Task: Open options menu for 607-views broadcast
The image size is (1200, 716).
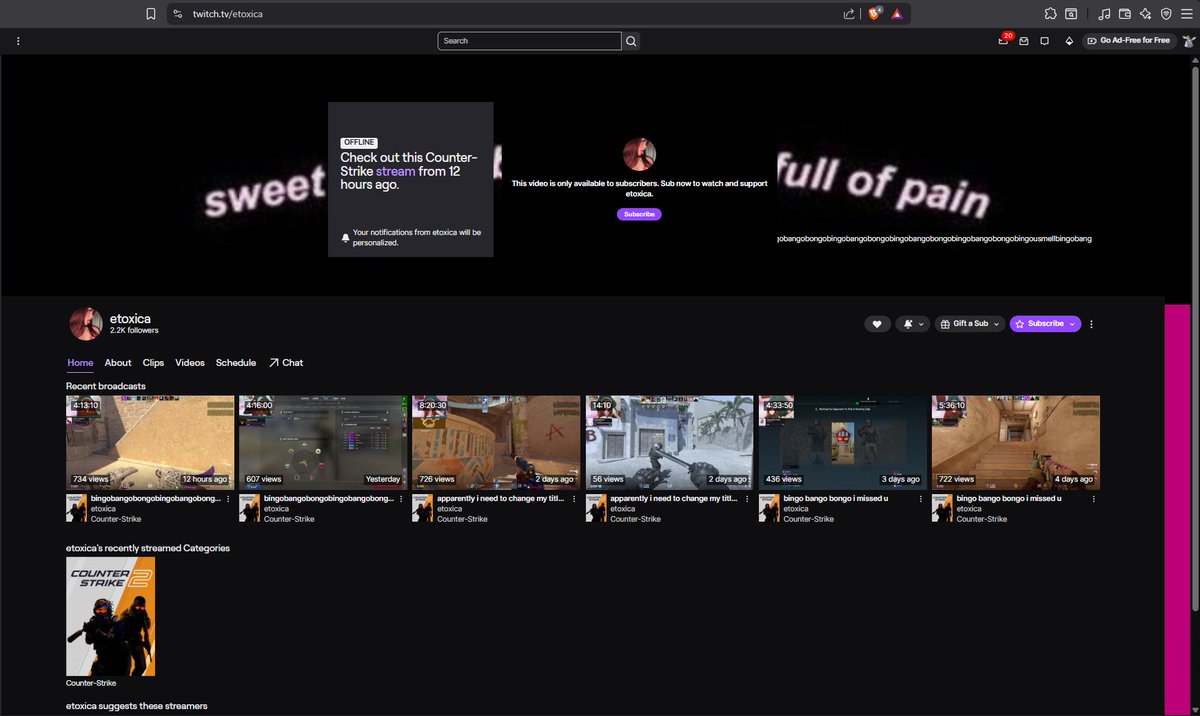Action: (x=400, y=498)
